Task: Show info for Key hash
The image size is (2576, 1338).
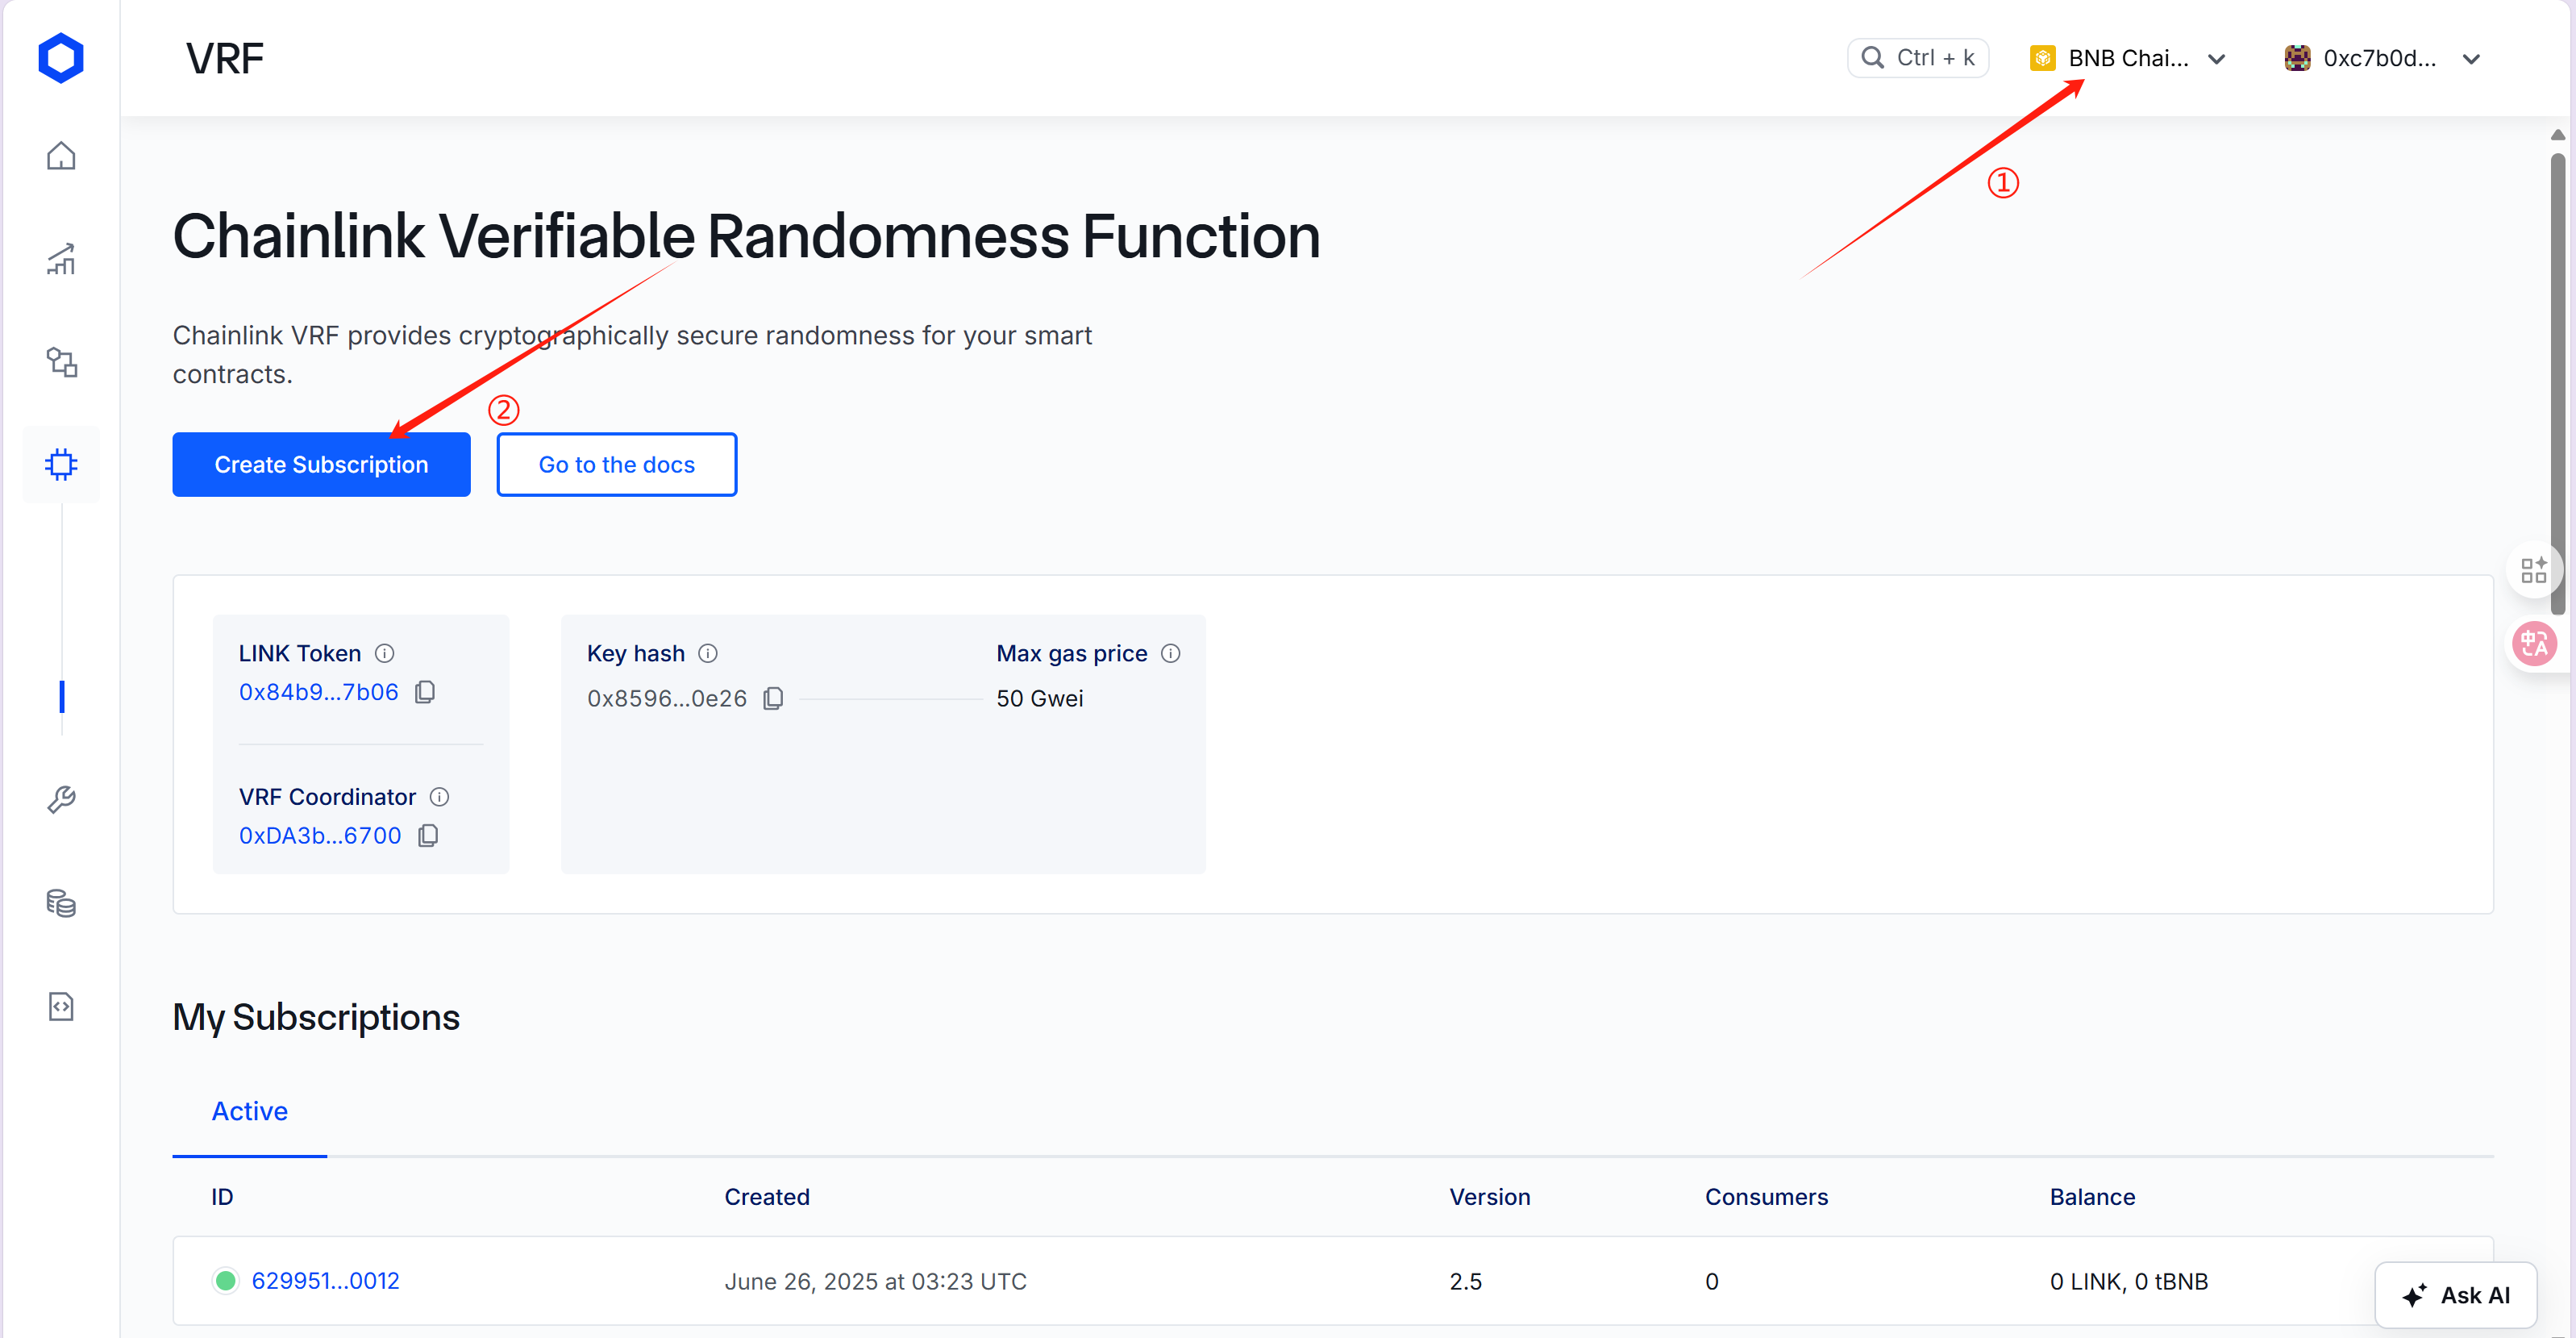Action: click(708, 653)
